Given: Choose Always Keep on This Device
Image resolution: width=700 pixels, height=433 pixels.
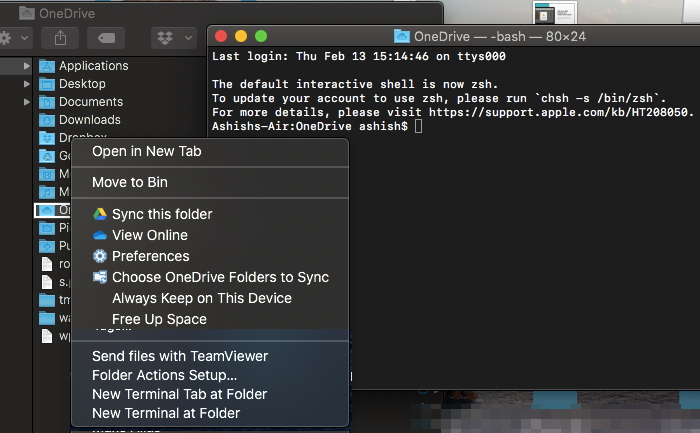Looking at the screenshot, I should pyautogui.click(x=210, y=298).
